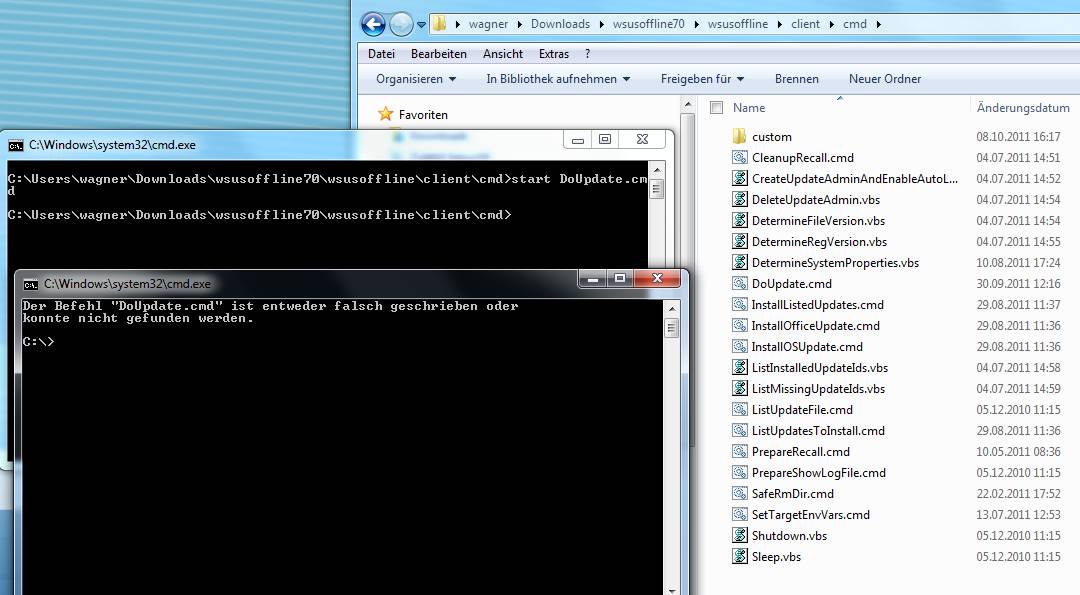Click the wsusoffline breadcrumb in address bar
1080x595 pixels.
pos(737,24)
